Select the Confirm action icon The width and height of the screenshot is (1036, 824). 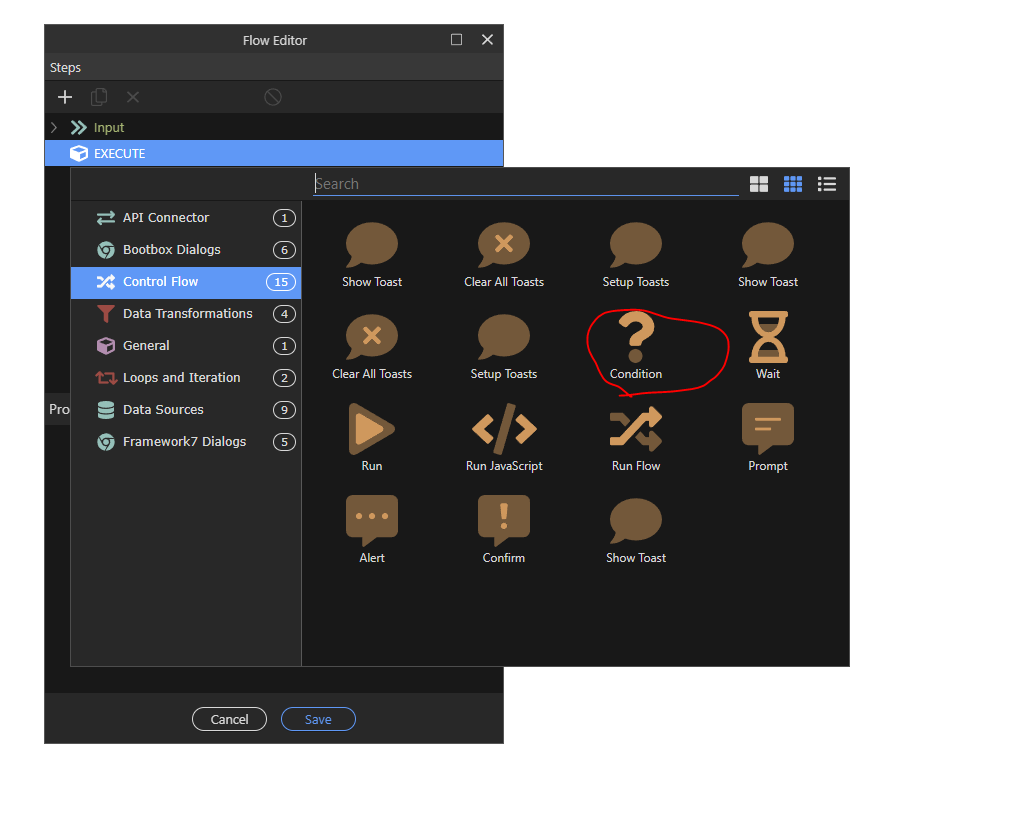[504, 521]
